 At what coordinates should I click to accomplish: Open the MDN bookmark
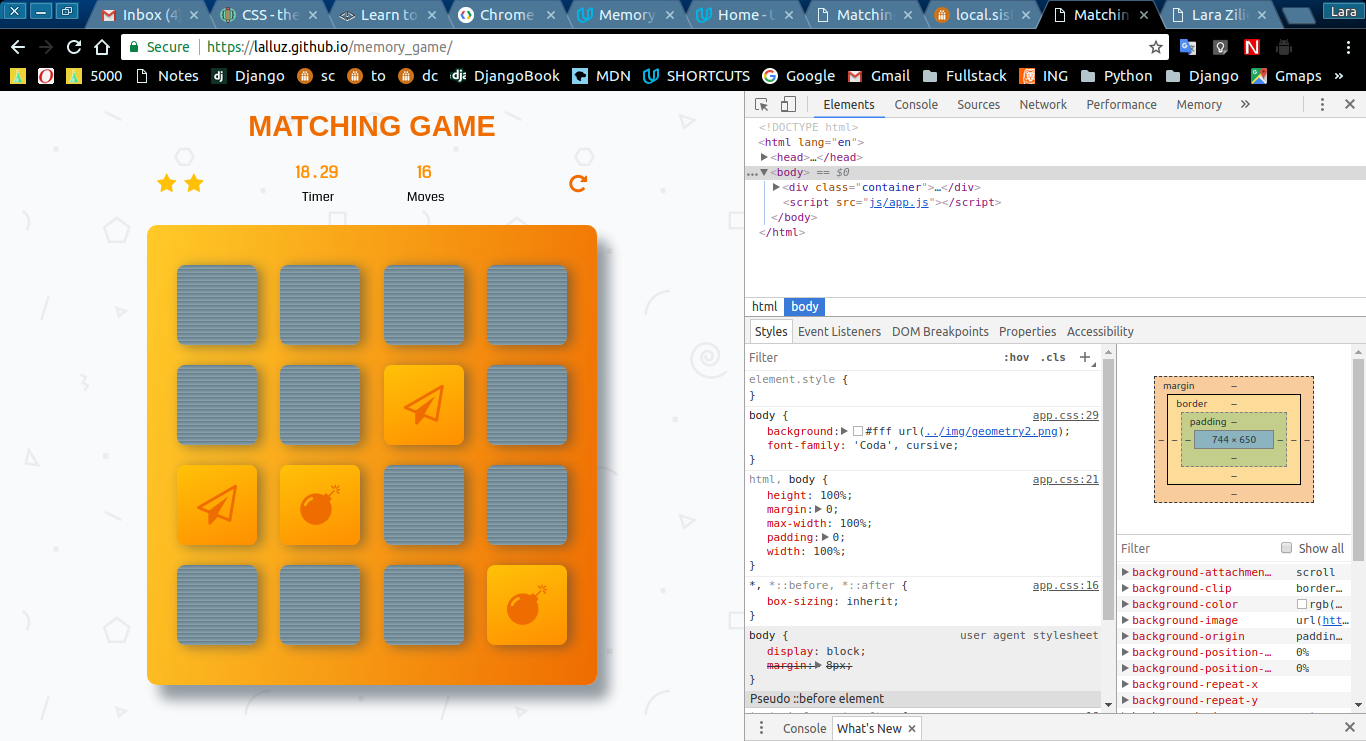point(601,76)
